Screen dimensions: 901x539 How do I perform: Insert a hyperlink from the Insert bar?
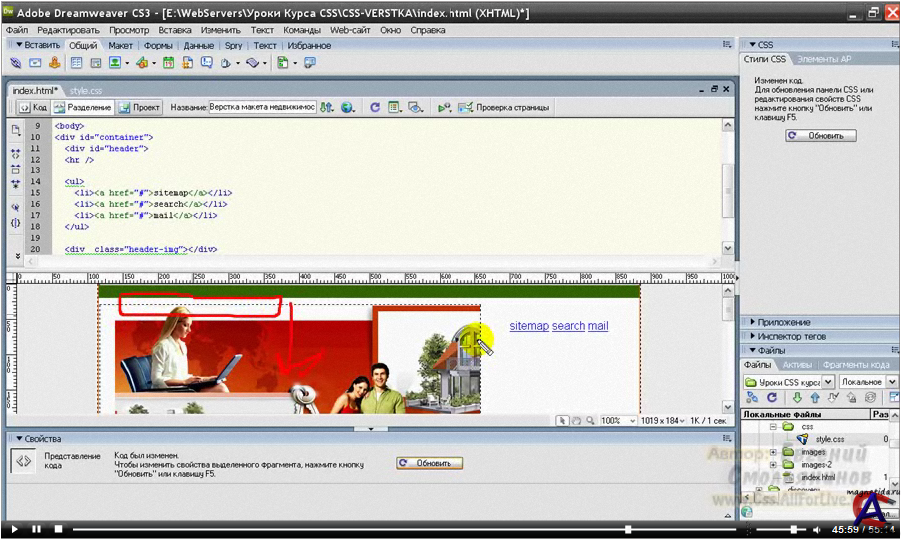click(x=16, y=63)
